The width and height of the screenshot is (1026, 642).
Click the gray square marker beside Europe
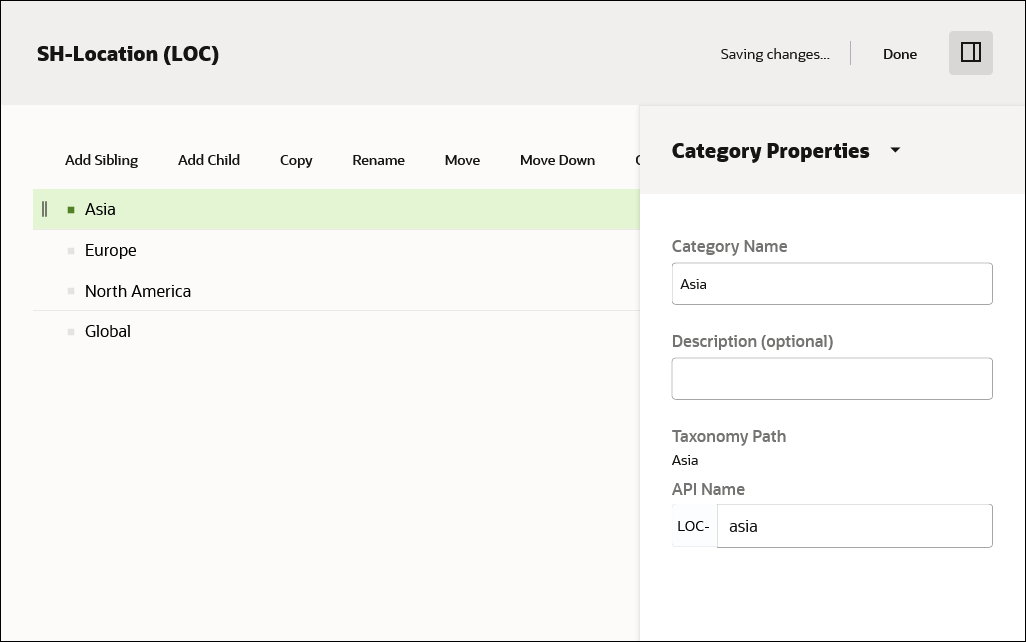(x=71, y=250)
